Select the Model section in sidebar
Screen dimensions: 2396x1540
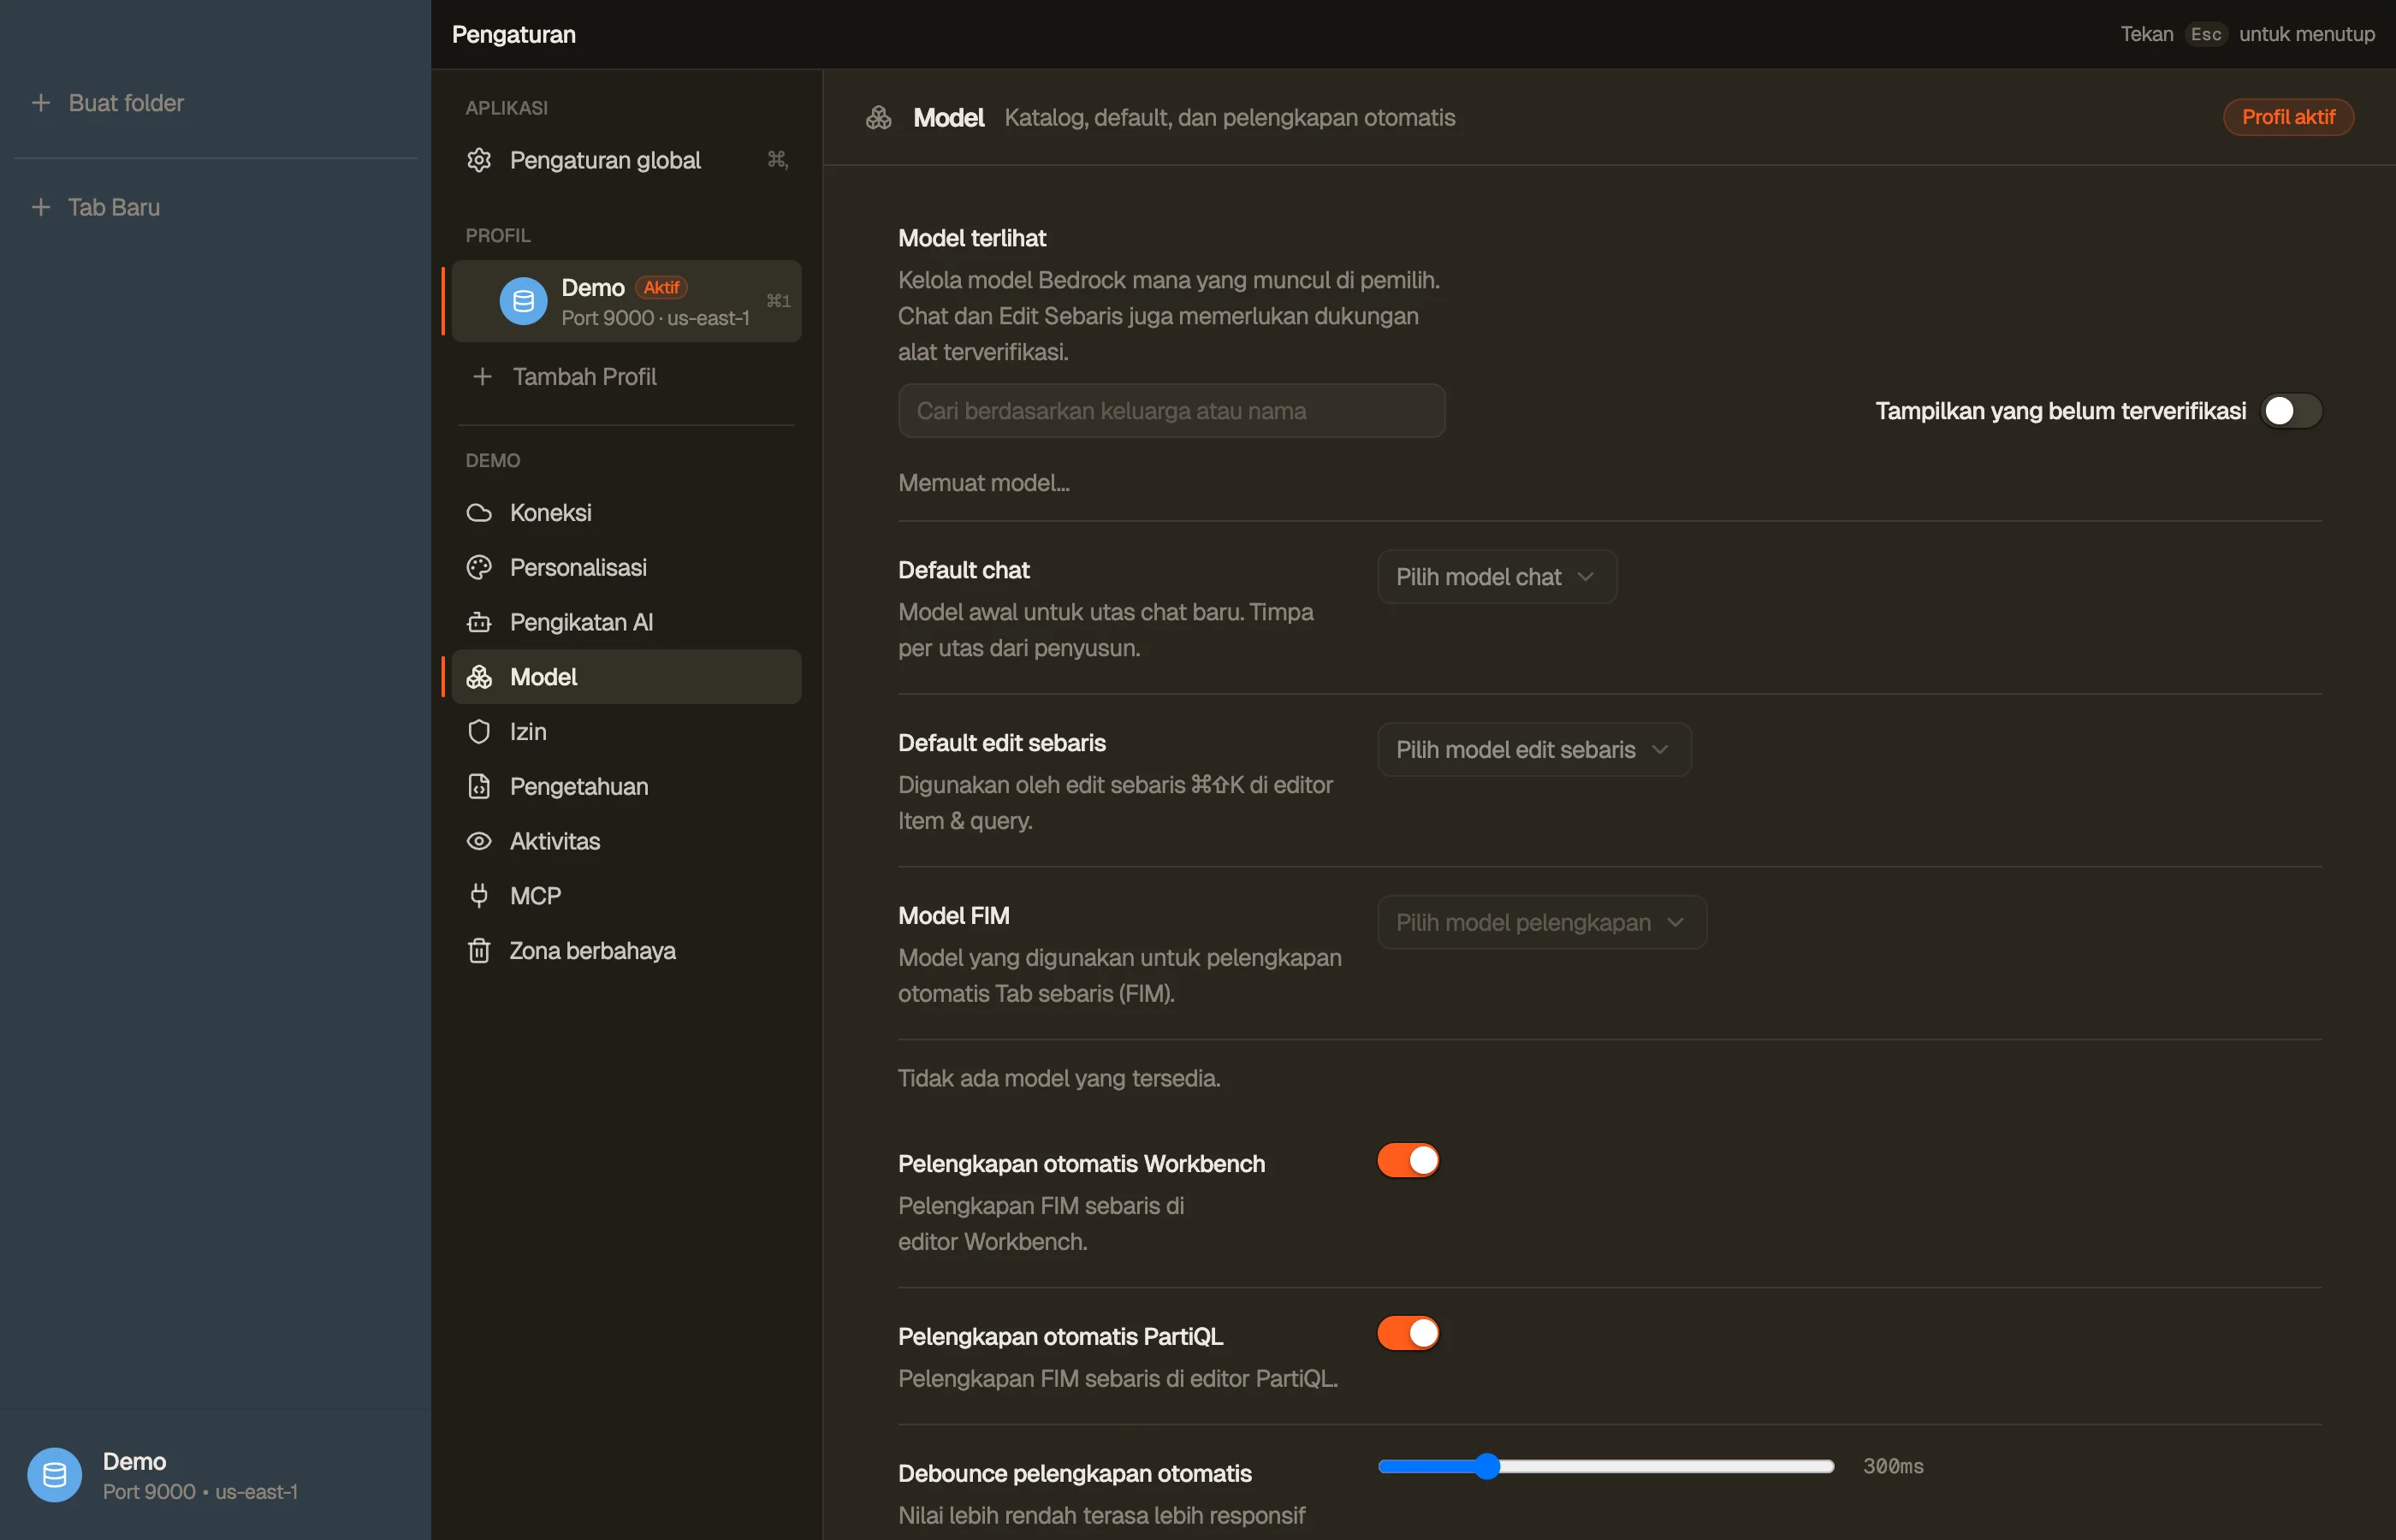point(626,677)
